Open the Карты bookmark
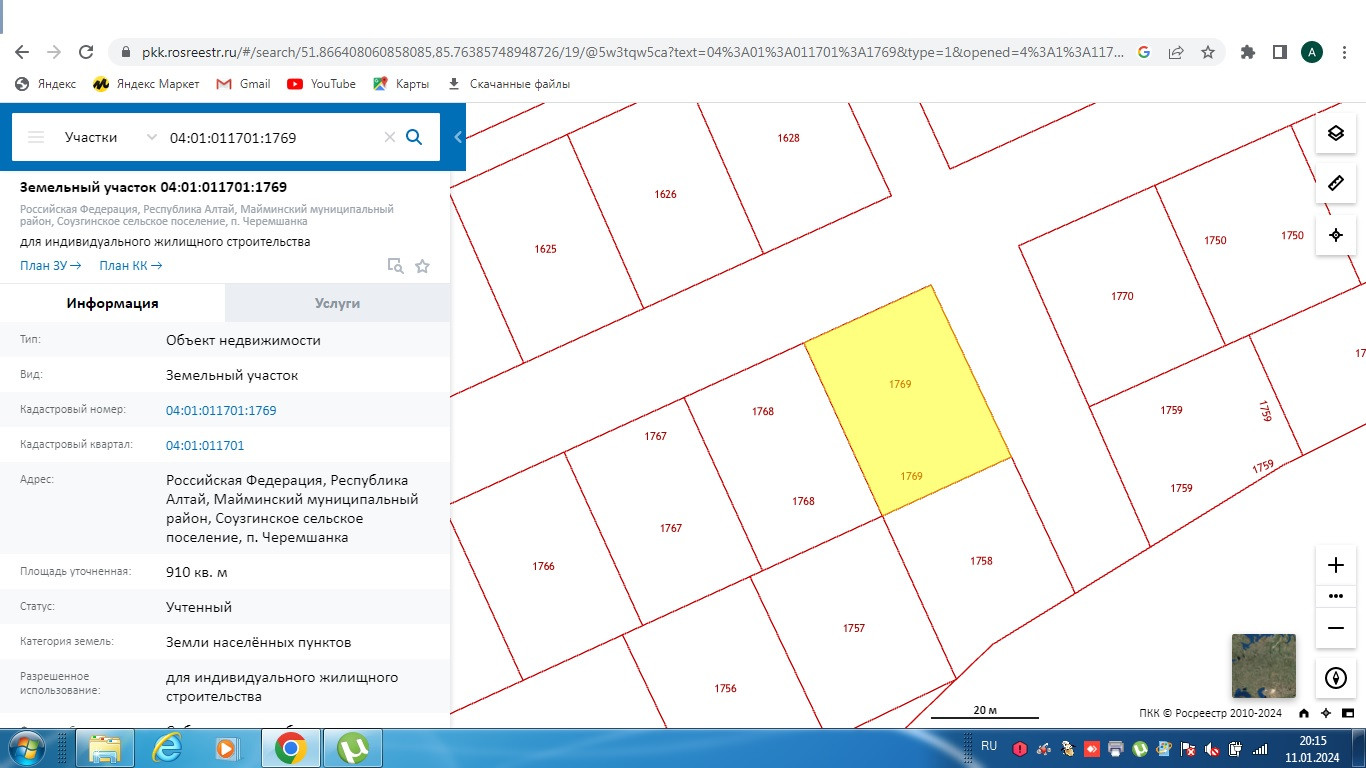Image resolution: width=1366 pixels, height=768 pixels. (x=401, y=84)
